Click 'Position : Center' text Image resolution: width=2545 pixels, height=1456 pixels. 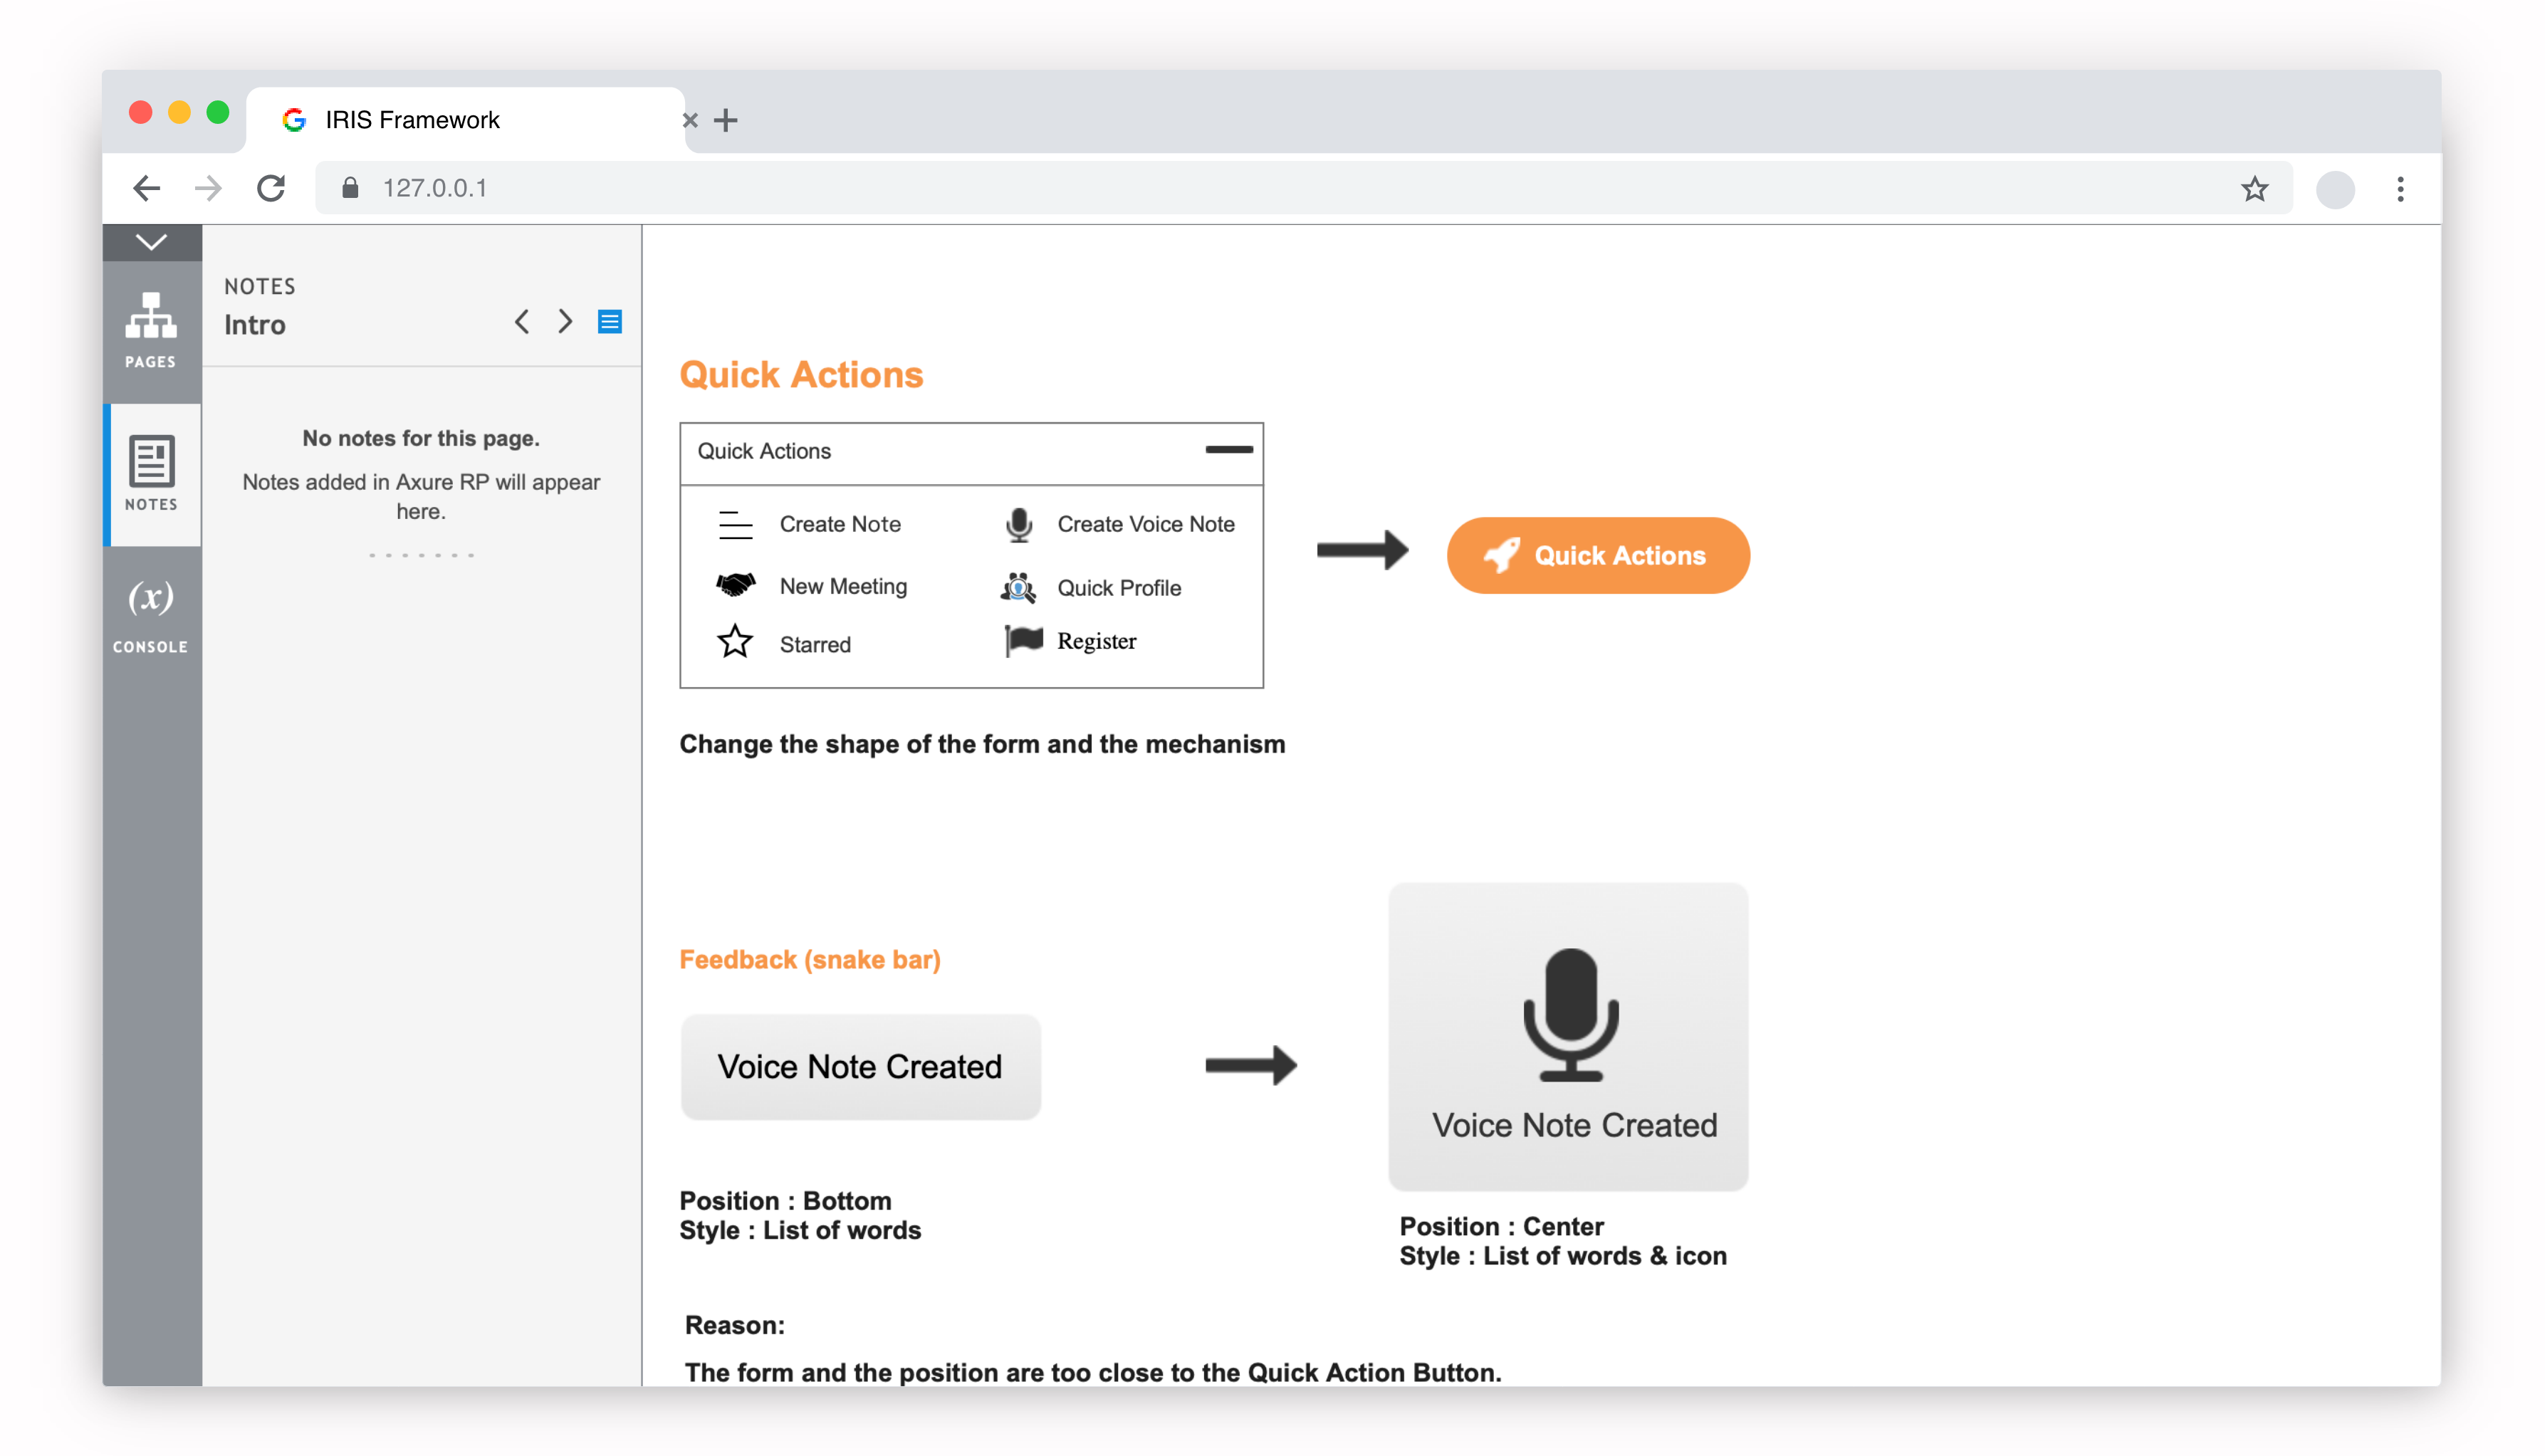pyautogui.click(x=1501, y=1226)
